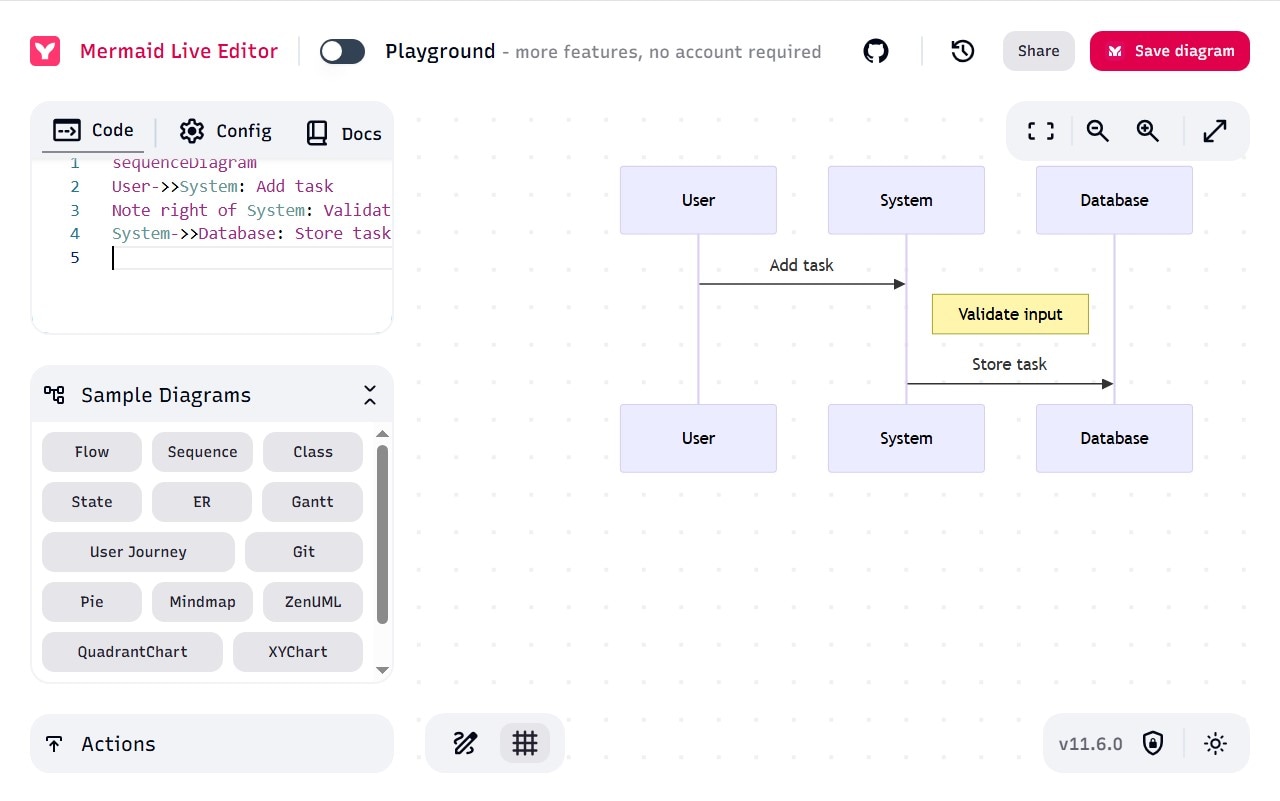The image size is (1280, 801).
Task: Click the Sample Diagrams panel icon
Action: point(54,395)
